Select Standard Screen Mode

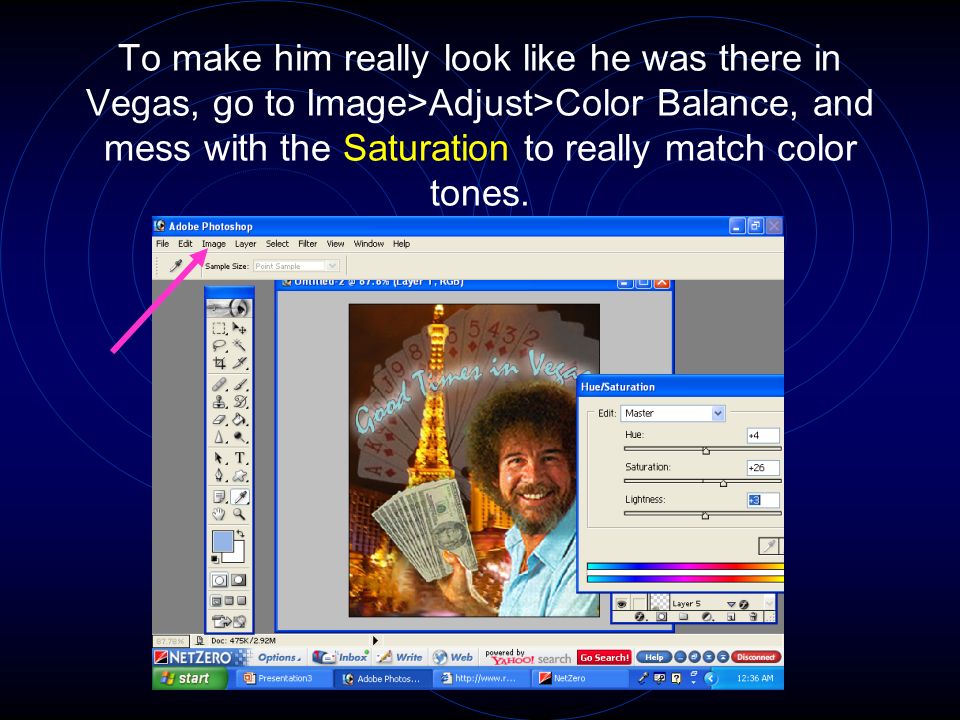point(216,601)
